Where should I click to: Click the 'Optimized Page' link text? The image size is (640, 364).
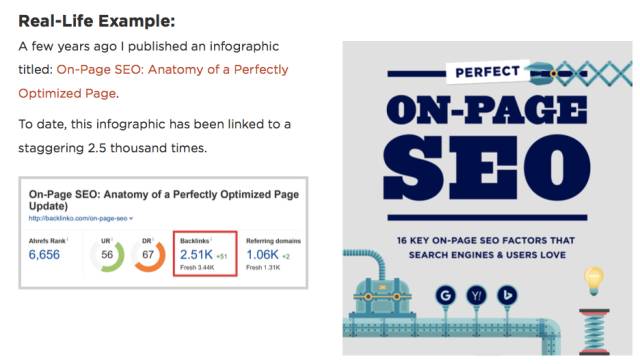tap(67, 93)
